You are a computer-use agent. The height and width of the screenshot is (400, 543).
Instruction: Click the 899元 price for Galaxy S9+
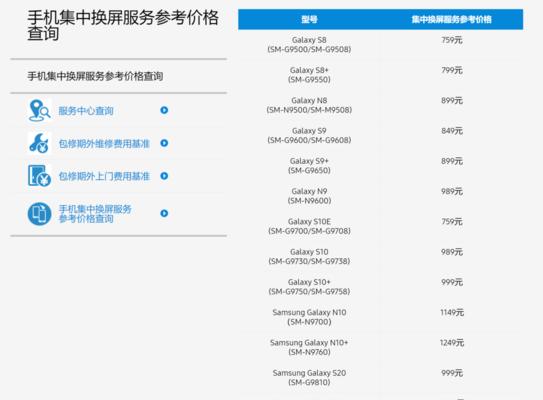452,161
